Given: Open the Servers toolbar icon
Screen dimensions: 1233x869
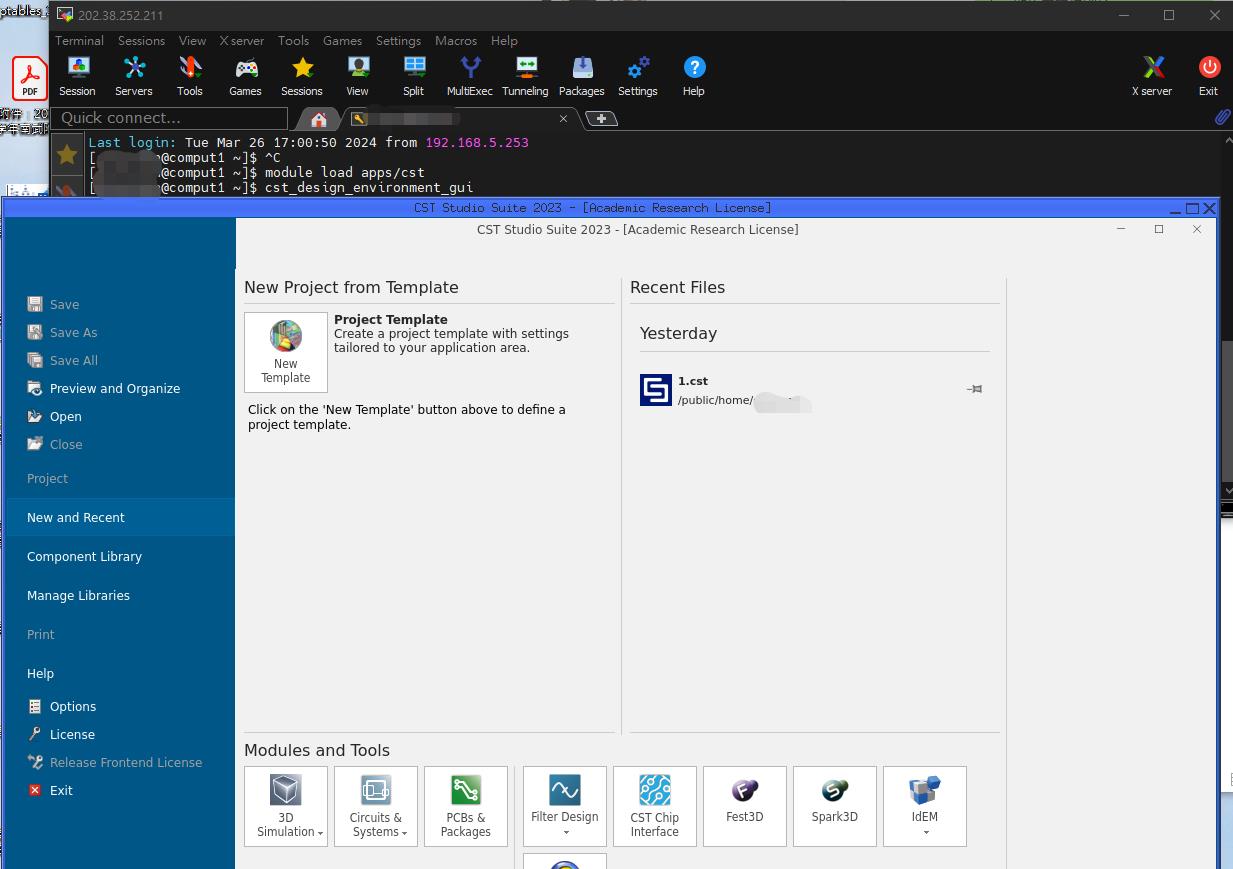Looking at the screenshot, I should tap(134, 76).
